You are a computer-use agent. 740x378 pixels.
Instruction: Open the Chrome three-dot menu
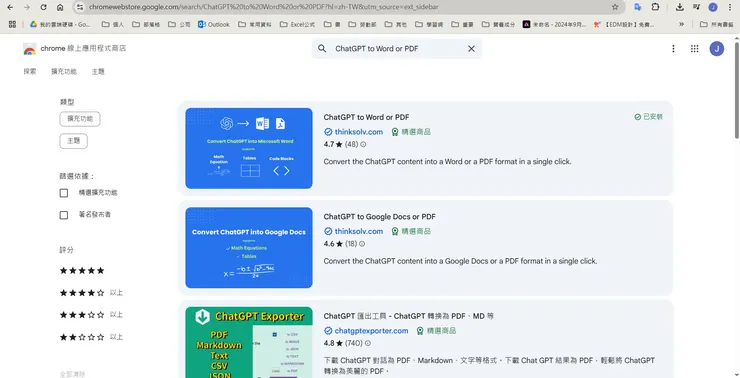click(730, 7)
